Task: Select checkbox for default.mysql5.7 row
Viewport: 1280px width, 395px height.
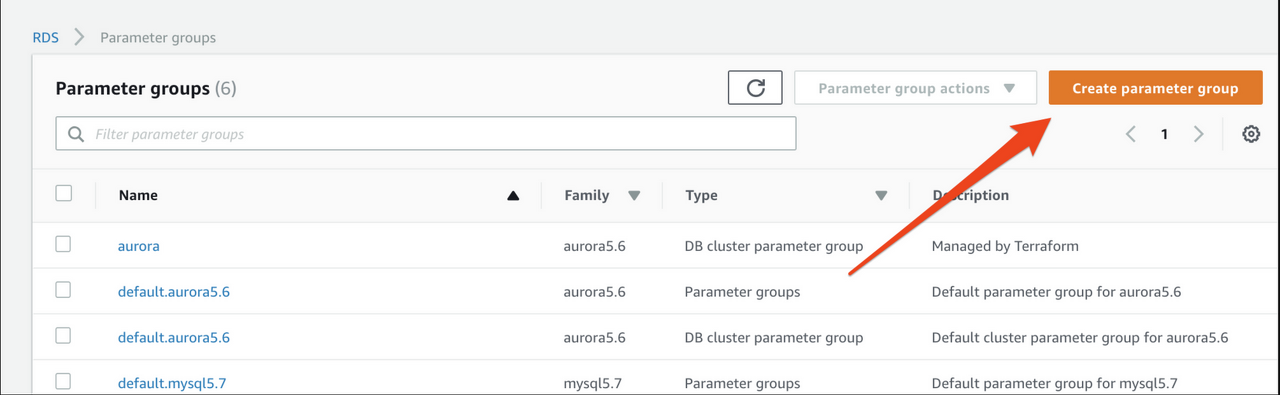Action: (x=64, y=381)
